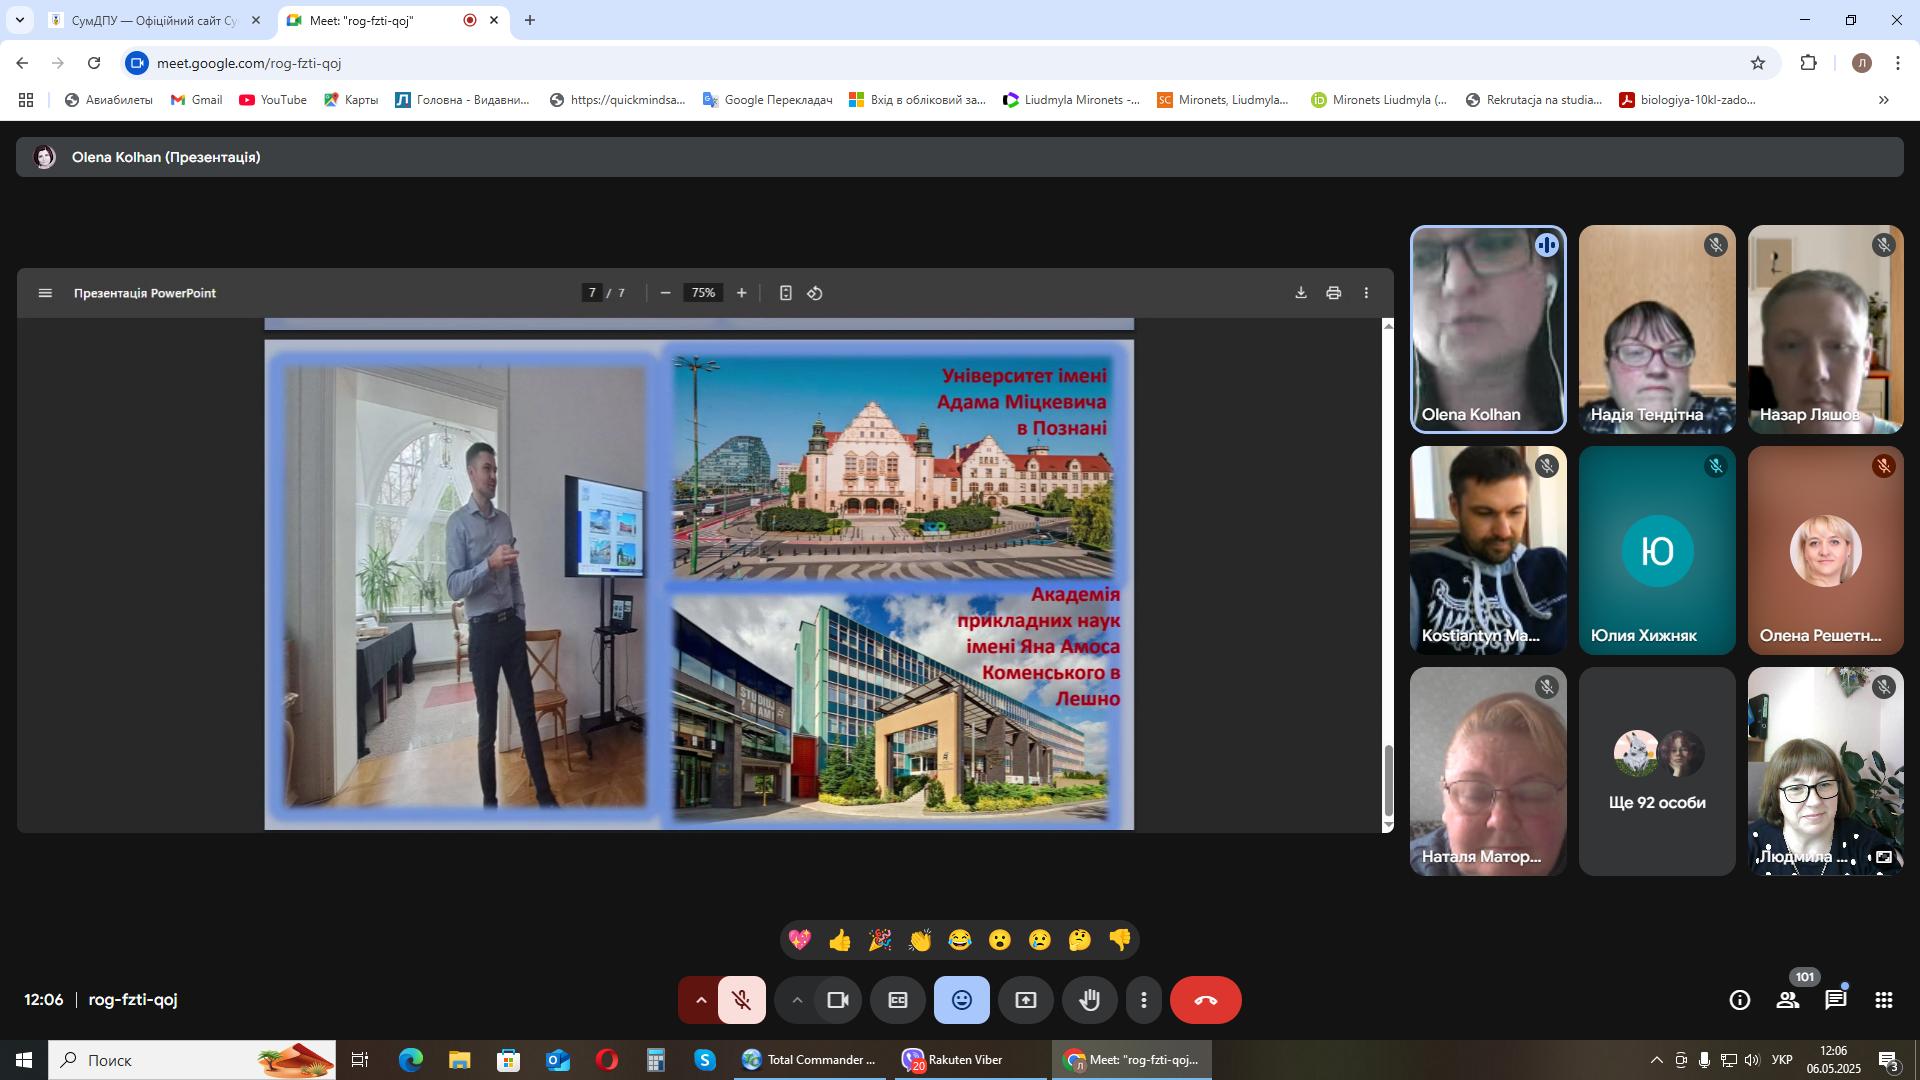Viewport: 1920px width, 1080px height.
Task: Open the Google Перекладач bookmark
Action: pyautogui.click(x=768, y=100)
